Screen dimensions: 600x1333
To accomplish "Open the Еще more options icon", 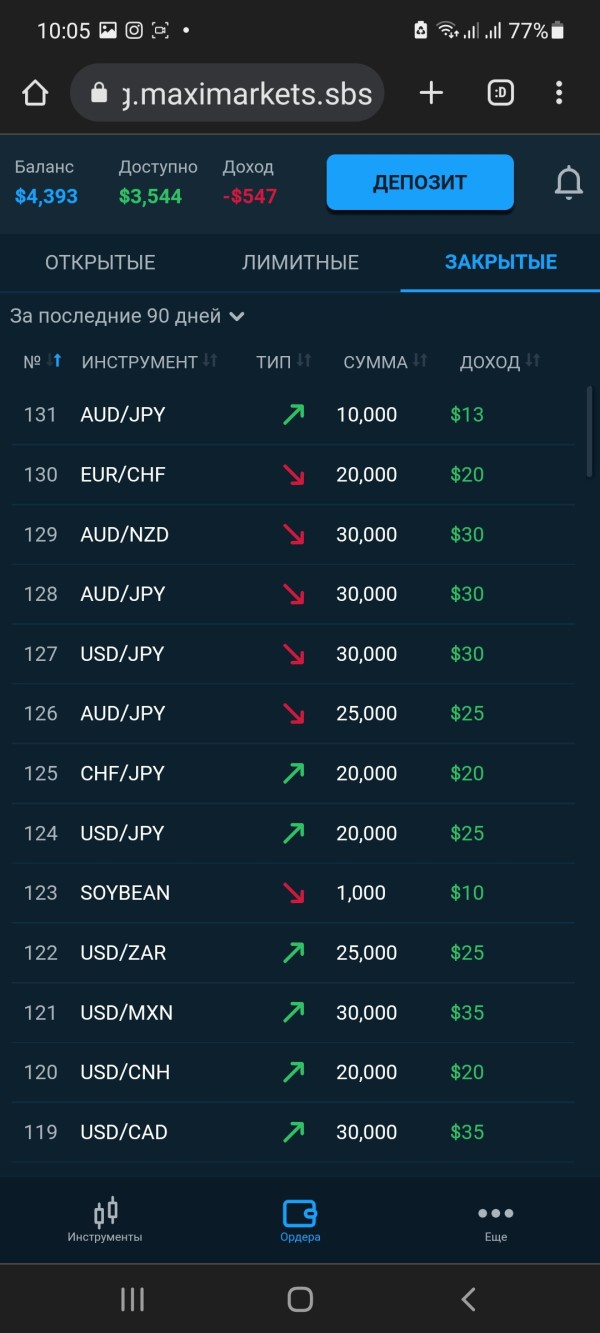I will [x=495, y=1213].
